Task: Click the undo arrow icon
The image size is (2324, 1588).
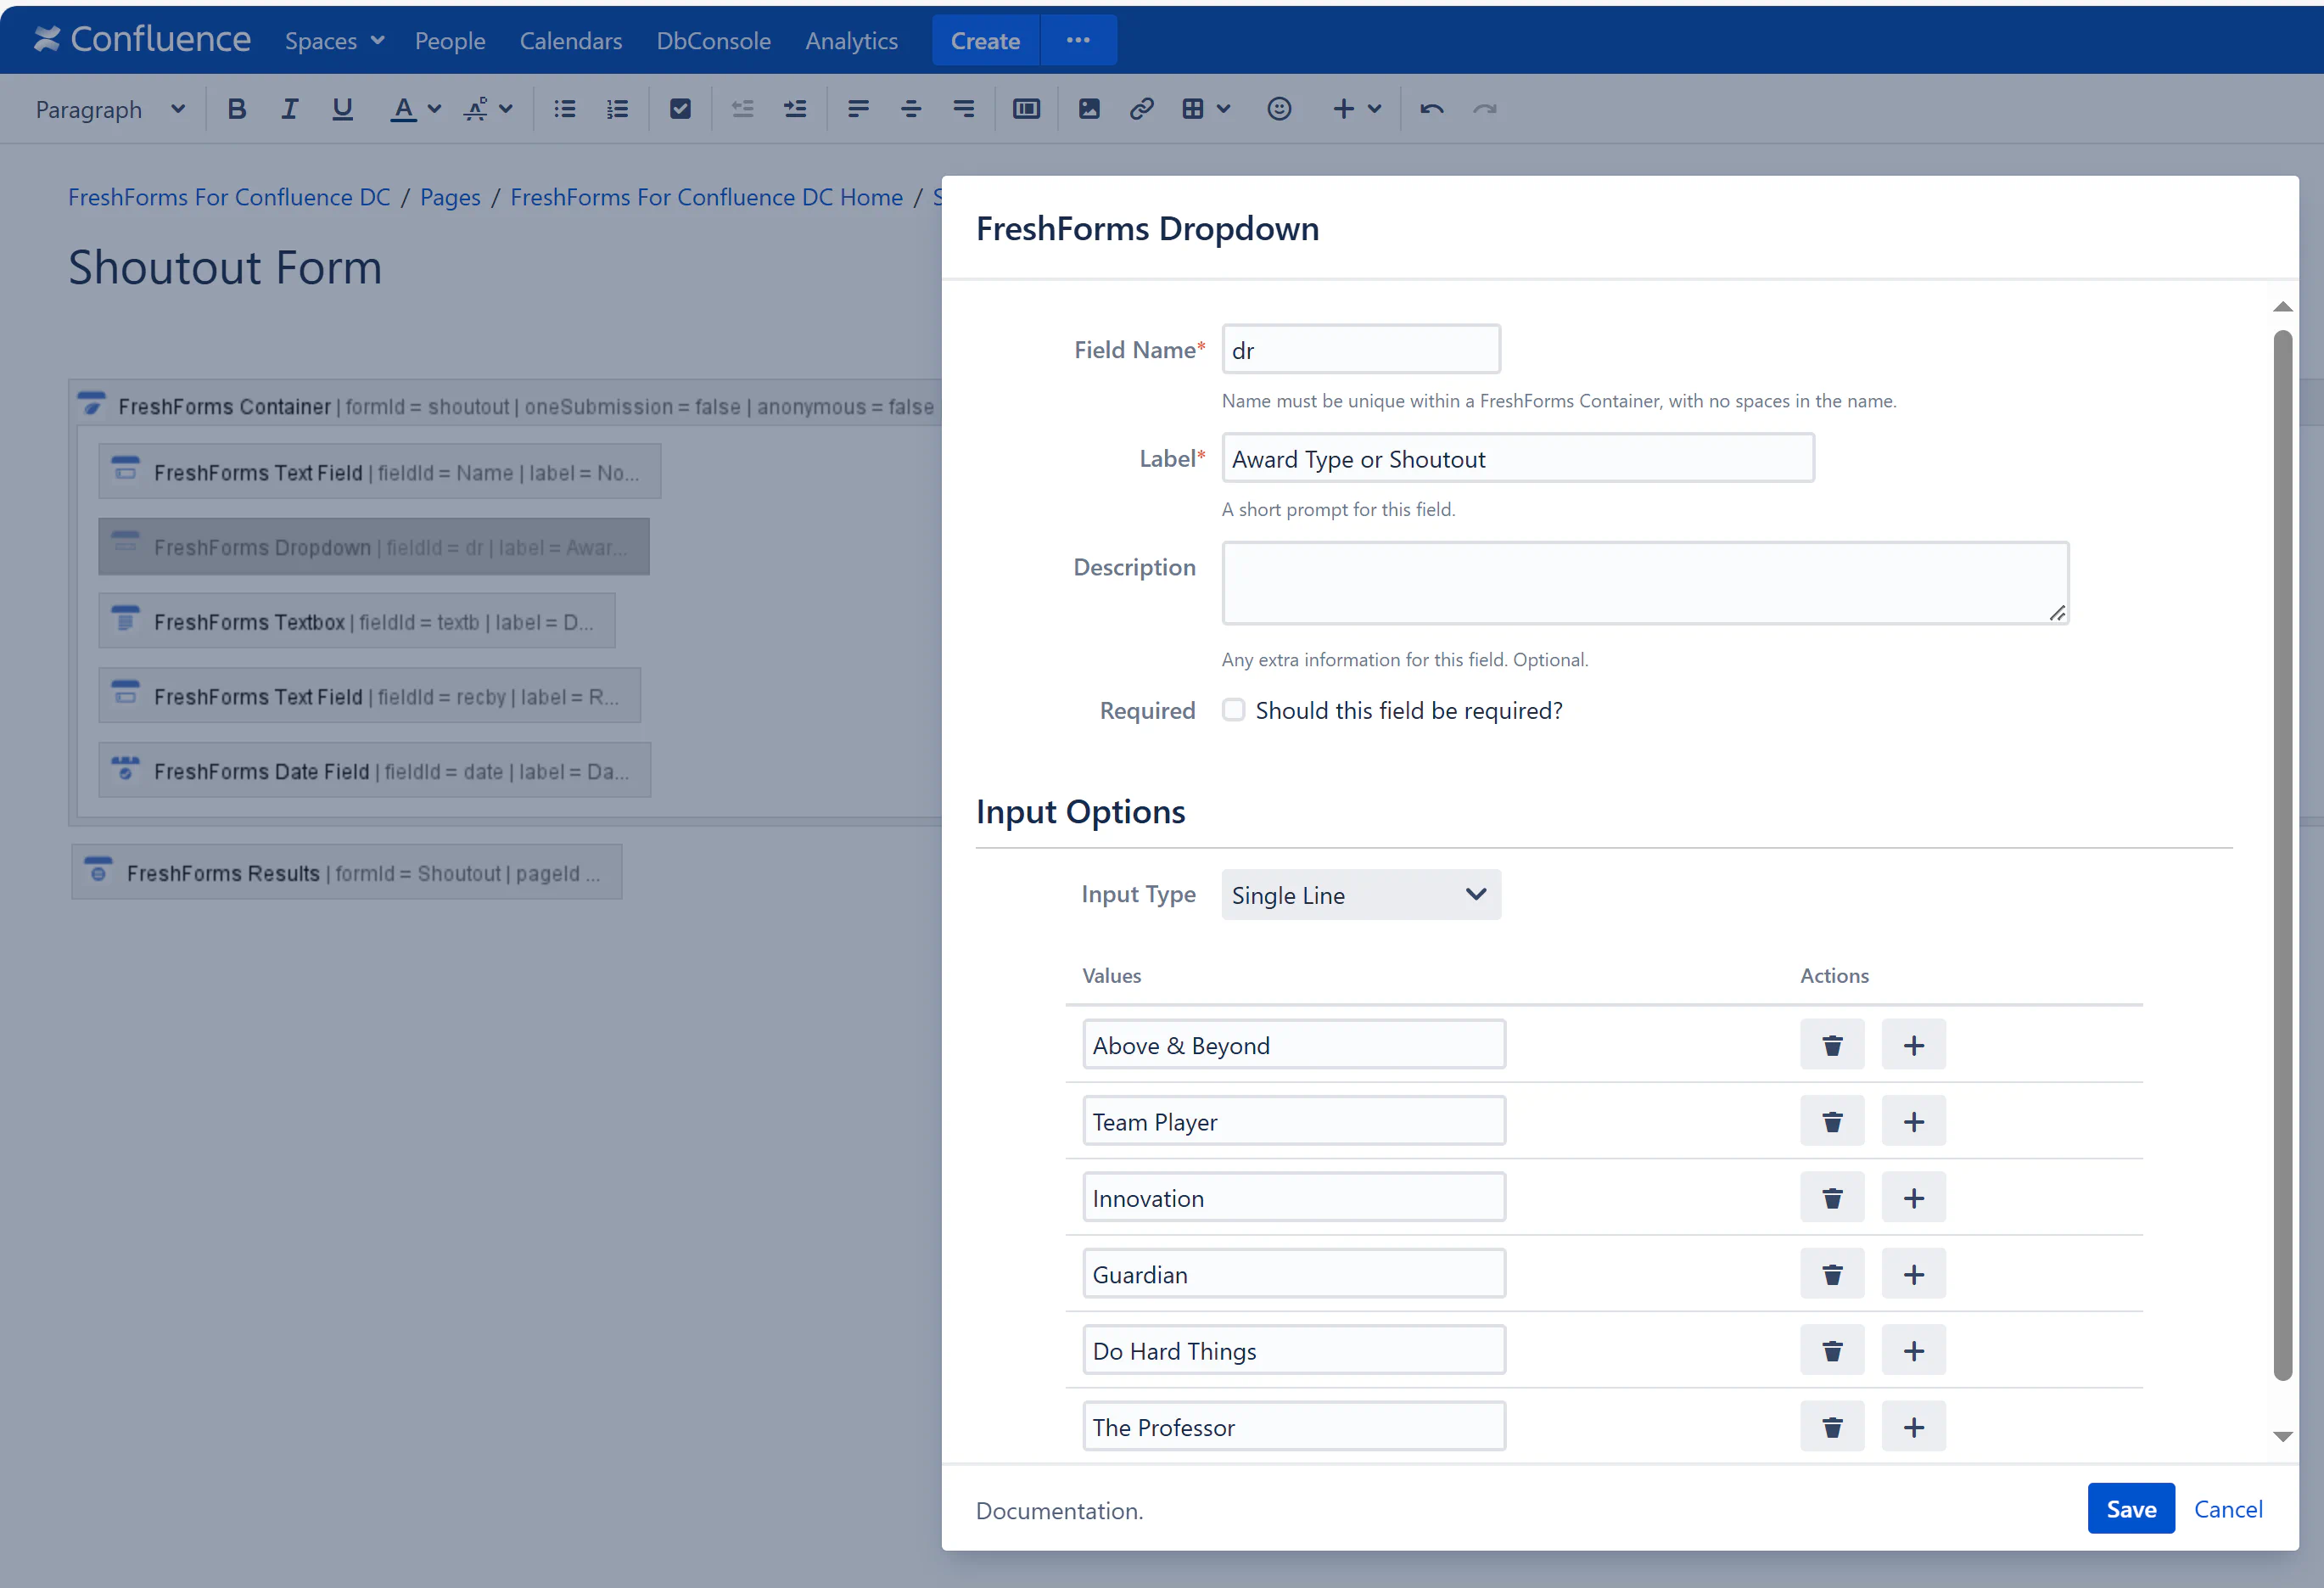Action: [x=1430, y=109]
